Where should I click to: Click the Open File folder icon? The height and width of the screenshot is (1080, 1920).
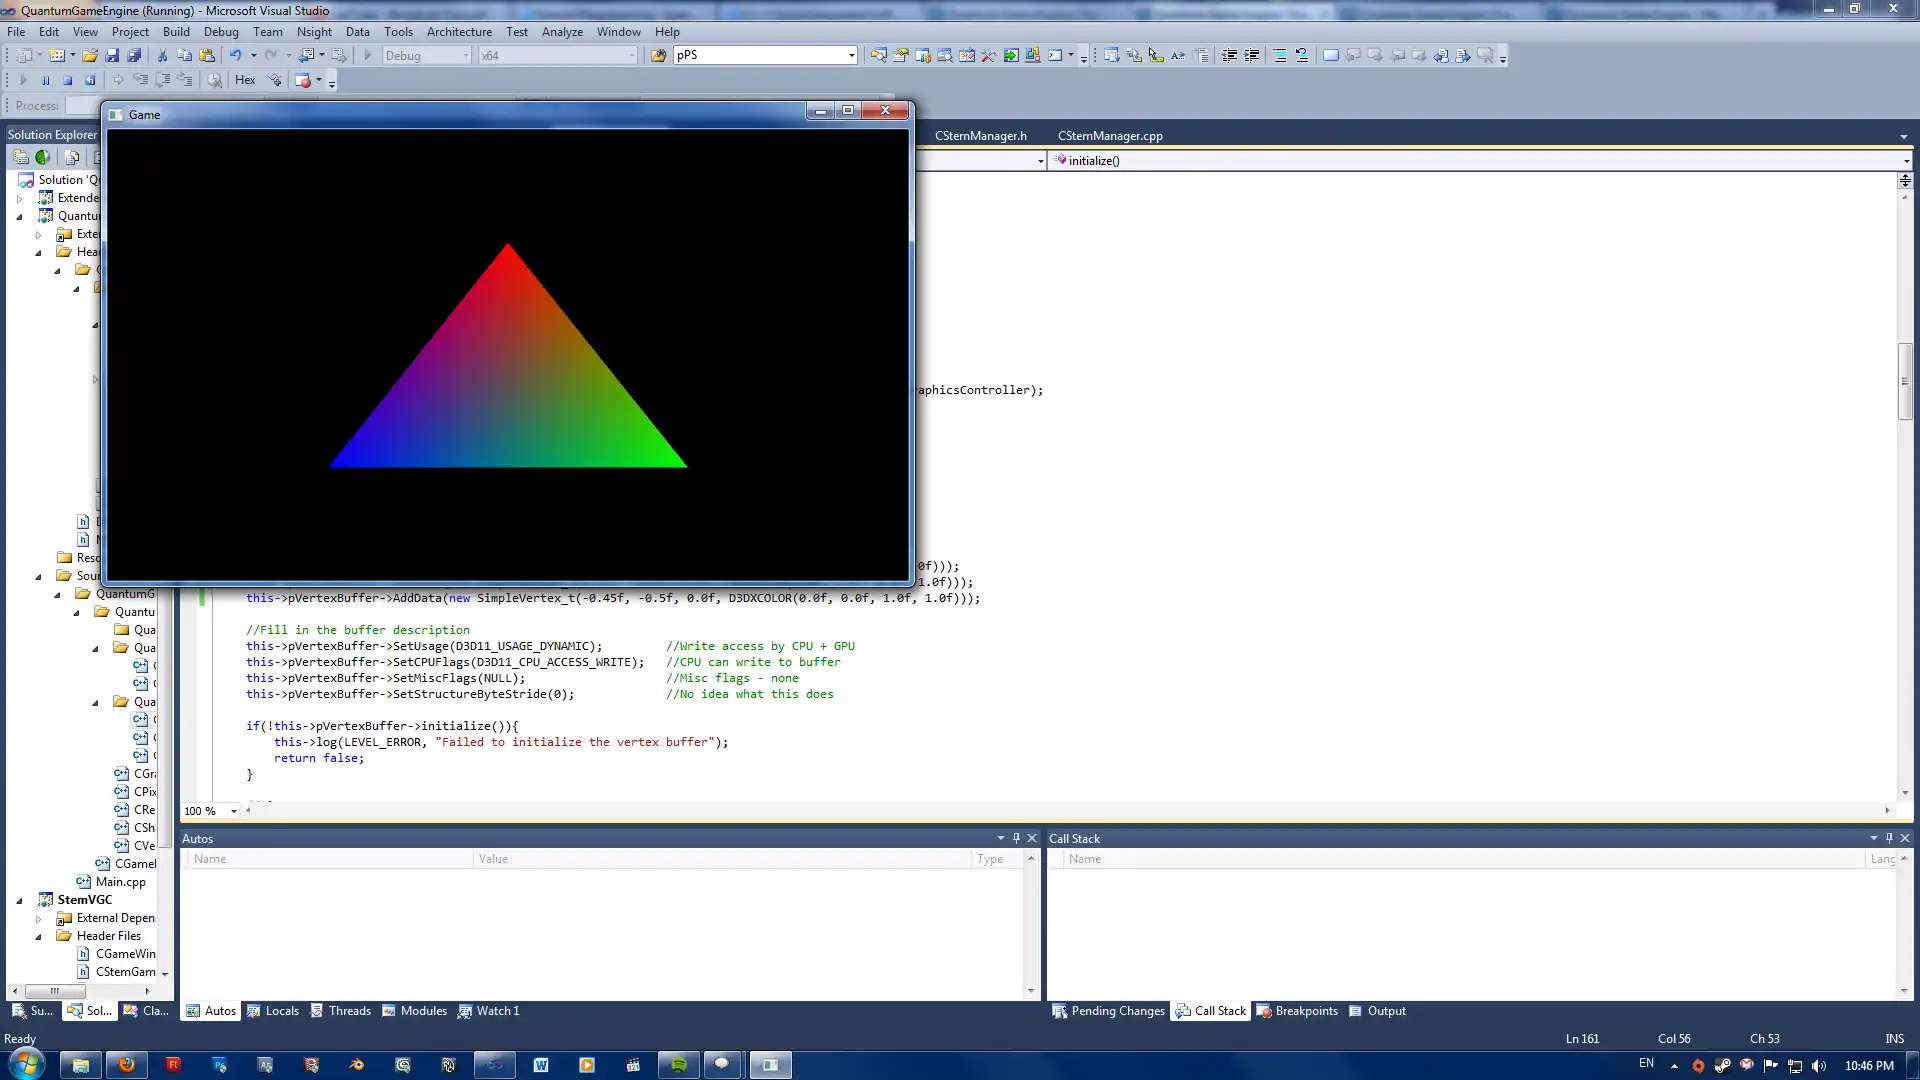click(x=90, y=56)
